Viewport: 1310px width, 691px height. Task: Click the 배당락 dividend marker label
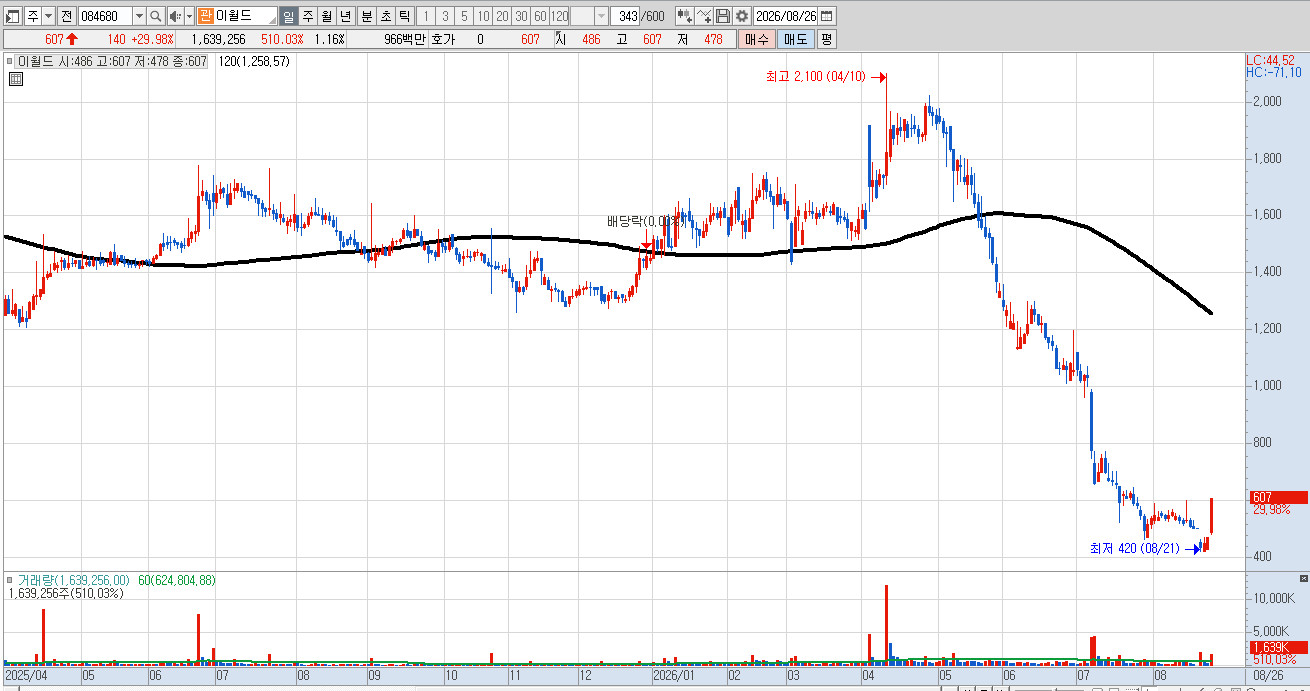click(x=648, y=221)
